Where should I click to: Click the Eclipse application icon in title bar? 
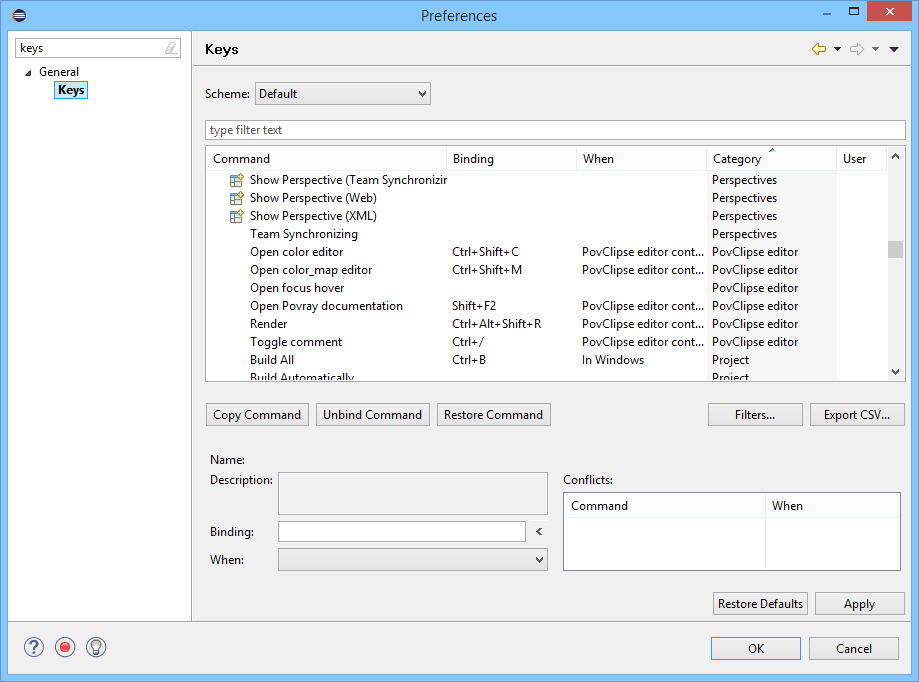19,15
